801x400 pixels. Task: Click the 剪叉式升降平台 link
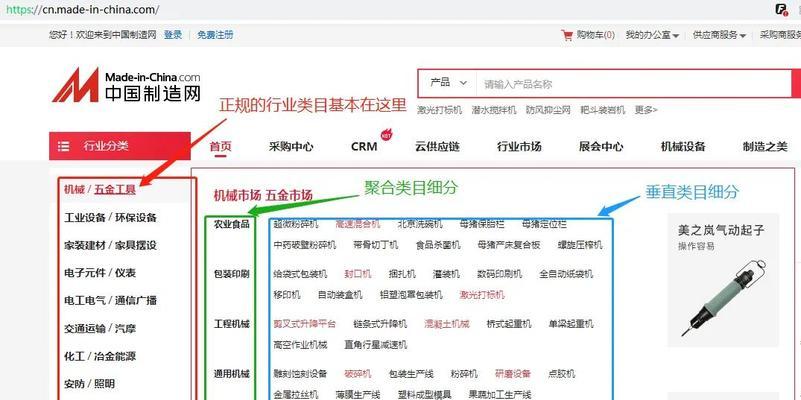[x=305, y=324]
